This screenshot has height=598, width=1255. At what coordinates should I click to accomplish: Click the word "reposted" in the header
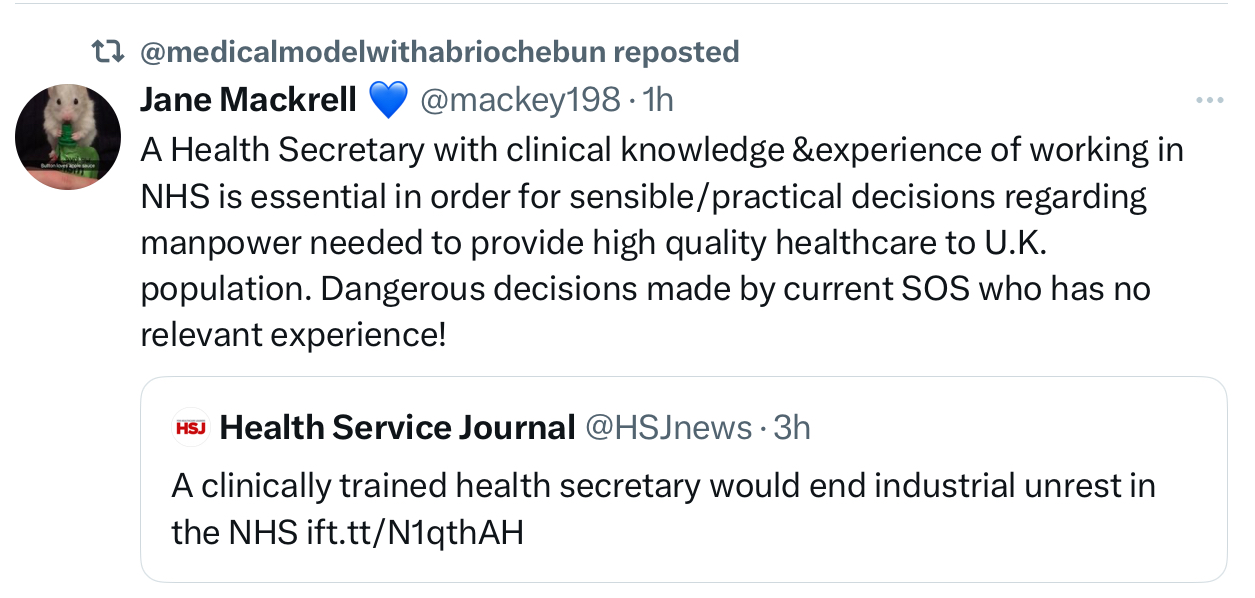tap(676, 52)
